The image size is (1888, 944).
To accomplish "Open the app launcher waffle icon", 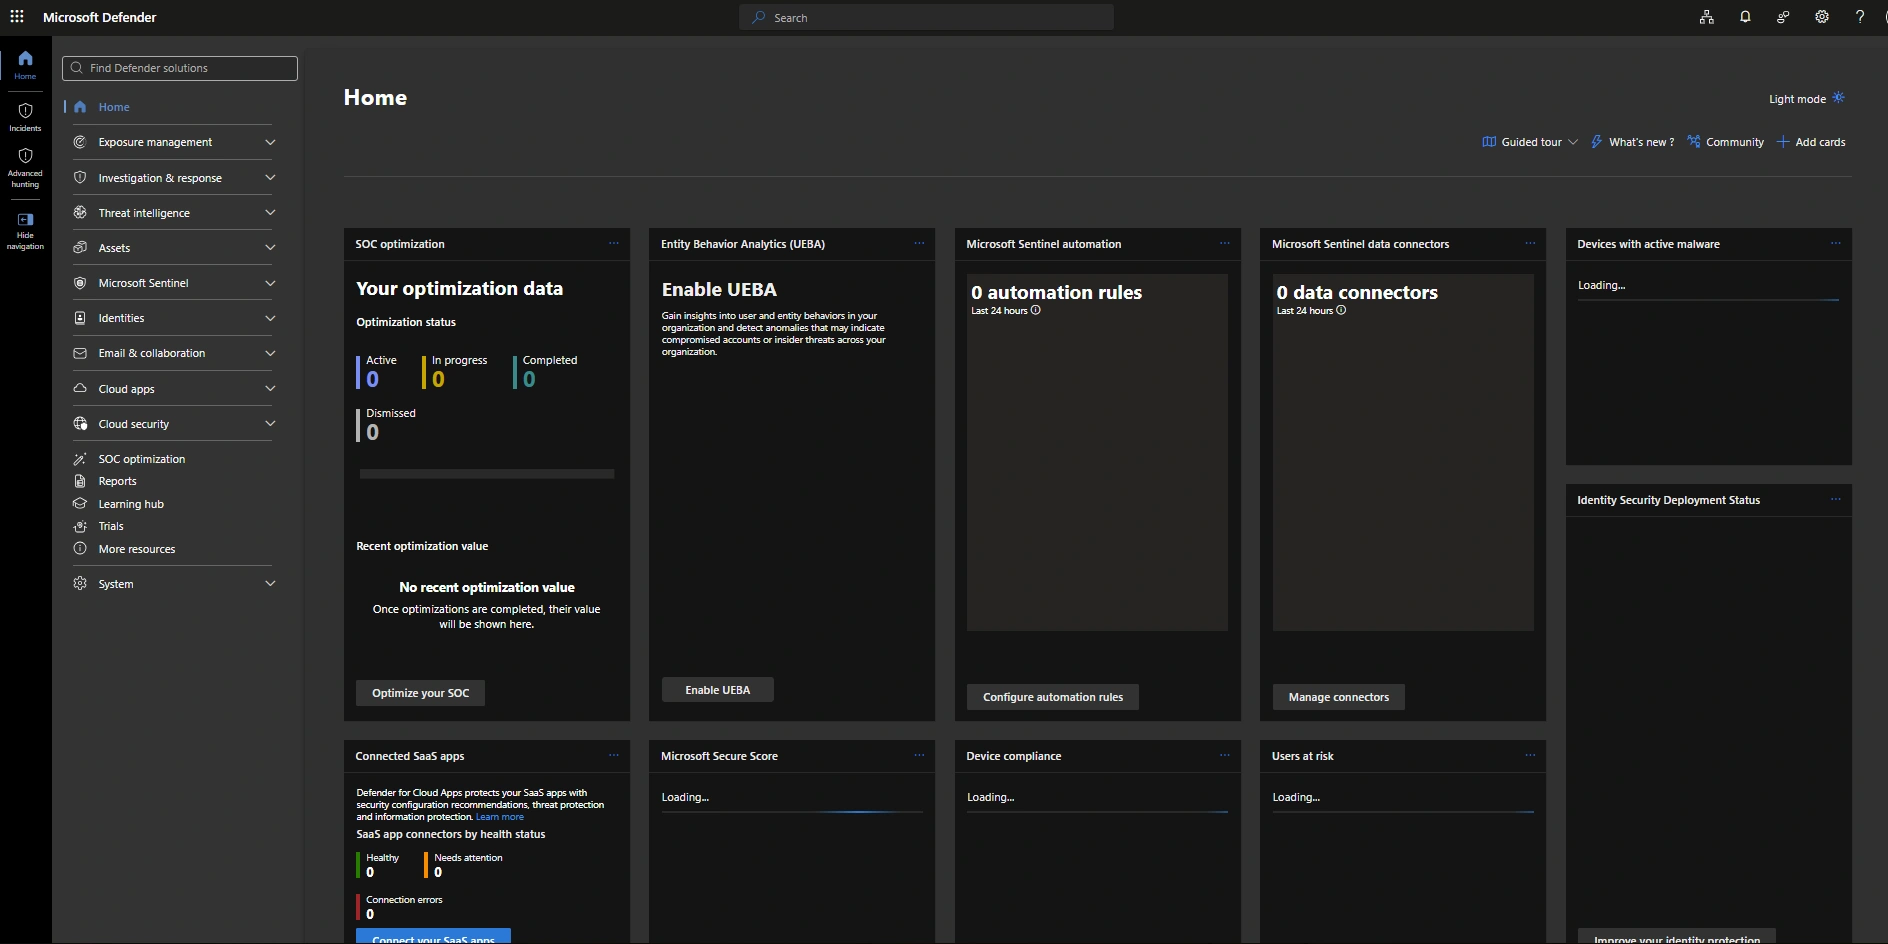I will [x=17, y=17].
